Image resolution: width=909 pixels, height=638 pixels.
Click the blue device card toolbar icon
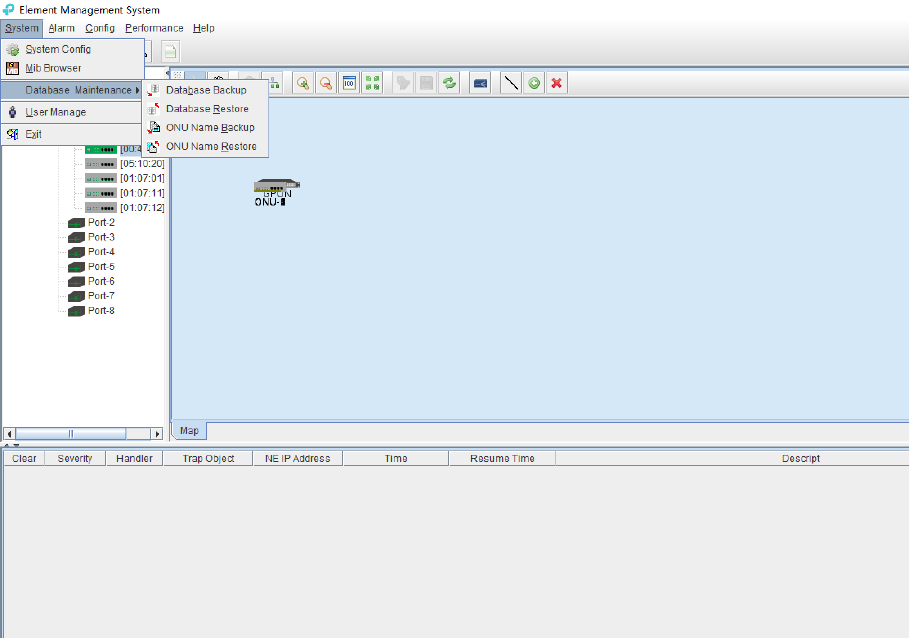[480, 83]
